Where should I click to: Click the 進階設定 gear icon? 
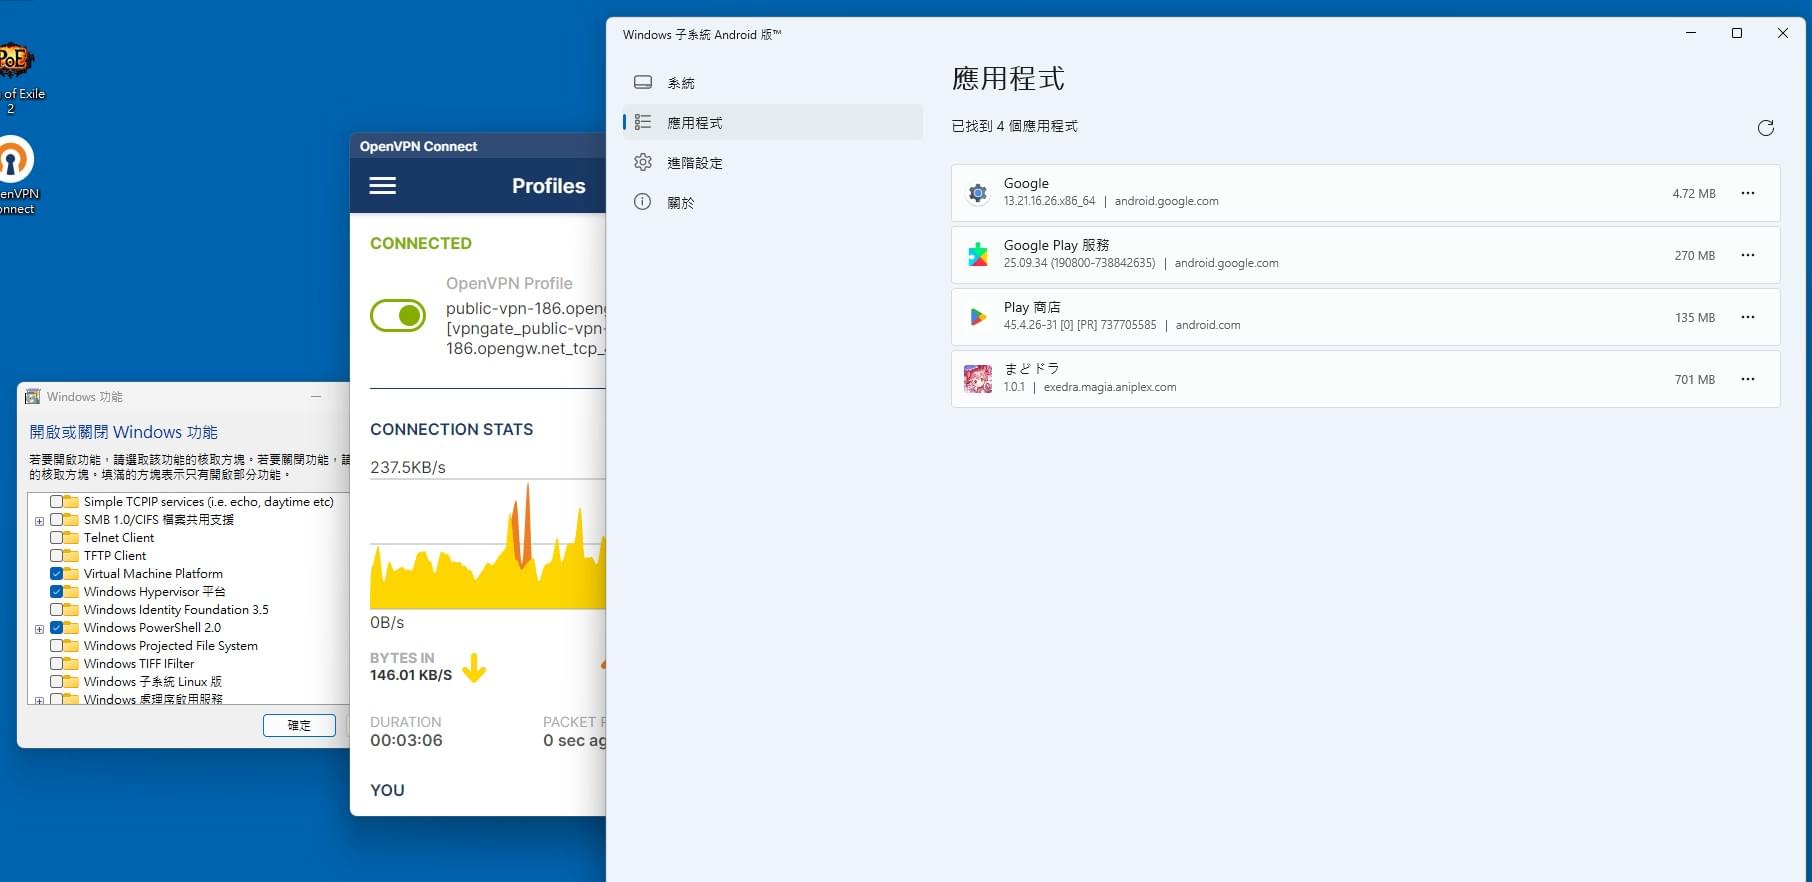click(643, 162)
